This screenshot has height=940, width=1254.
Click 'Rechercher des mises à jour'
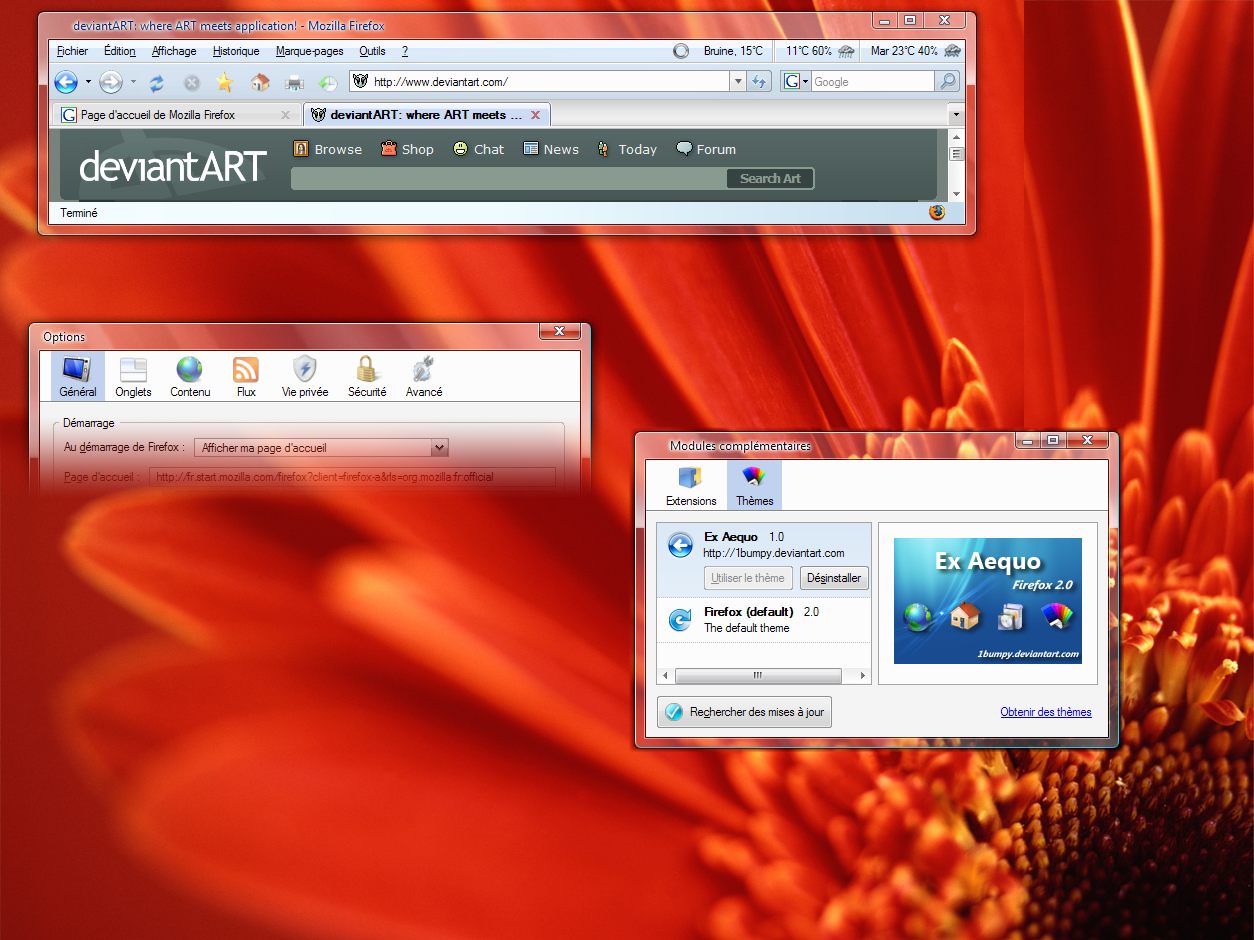744,712
